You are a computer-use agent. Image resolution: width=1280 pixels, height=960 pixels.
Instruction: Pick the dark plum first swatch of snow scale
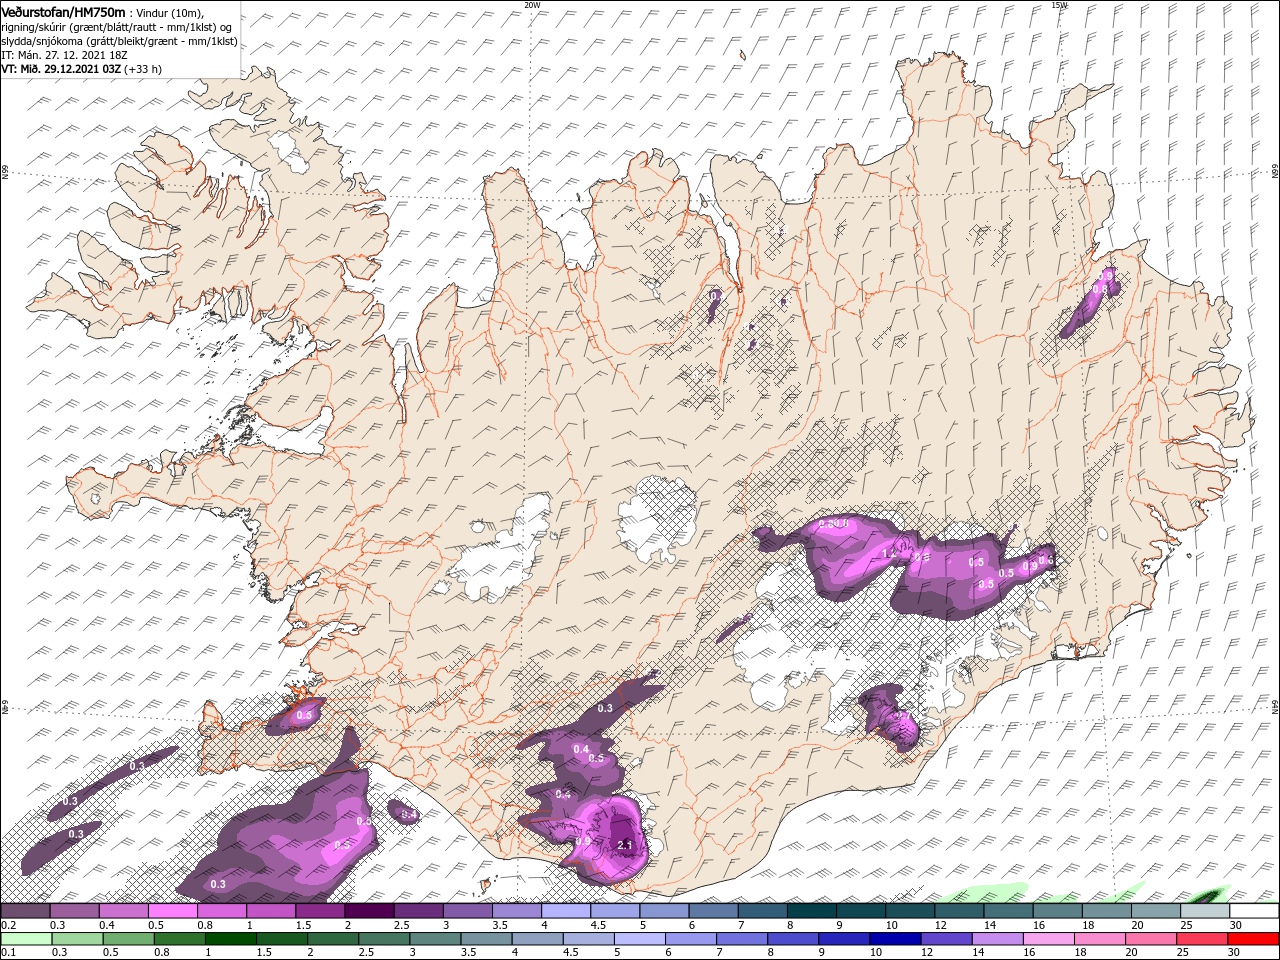[x=25, y=911]
